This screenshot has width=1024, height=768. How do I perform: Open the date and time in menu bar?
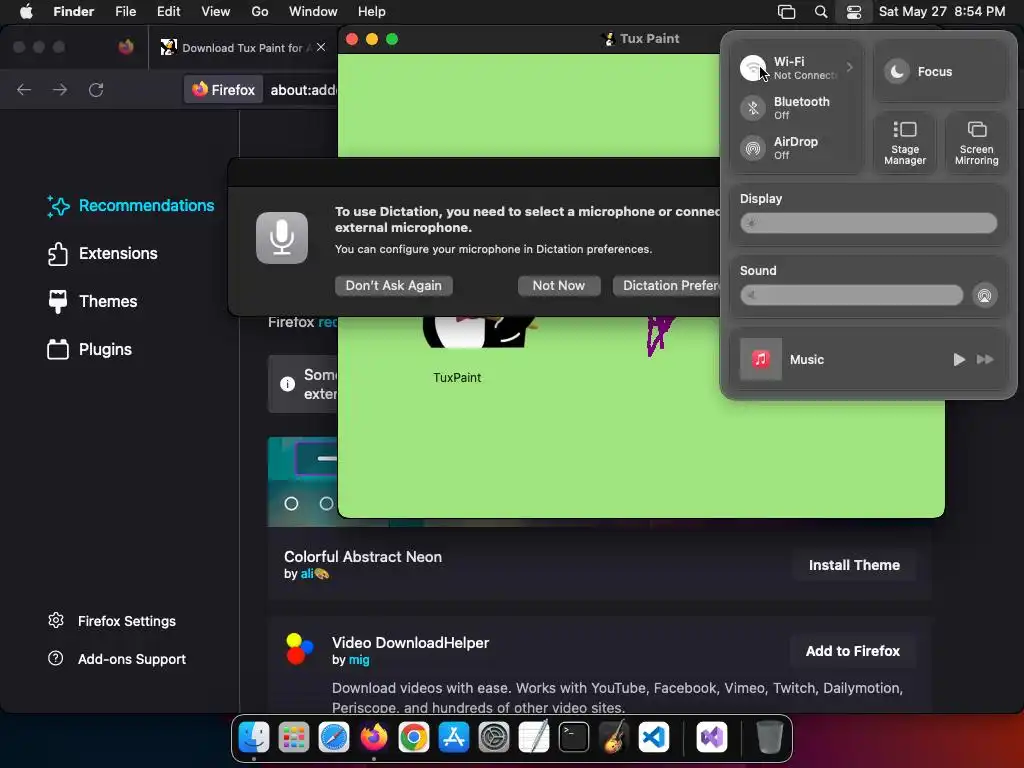coord(942,12)
